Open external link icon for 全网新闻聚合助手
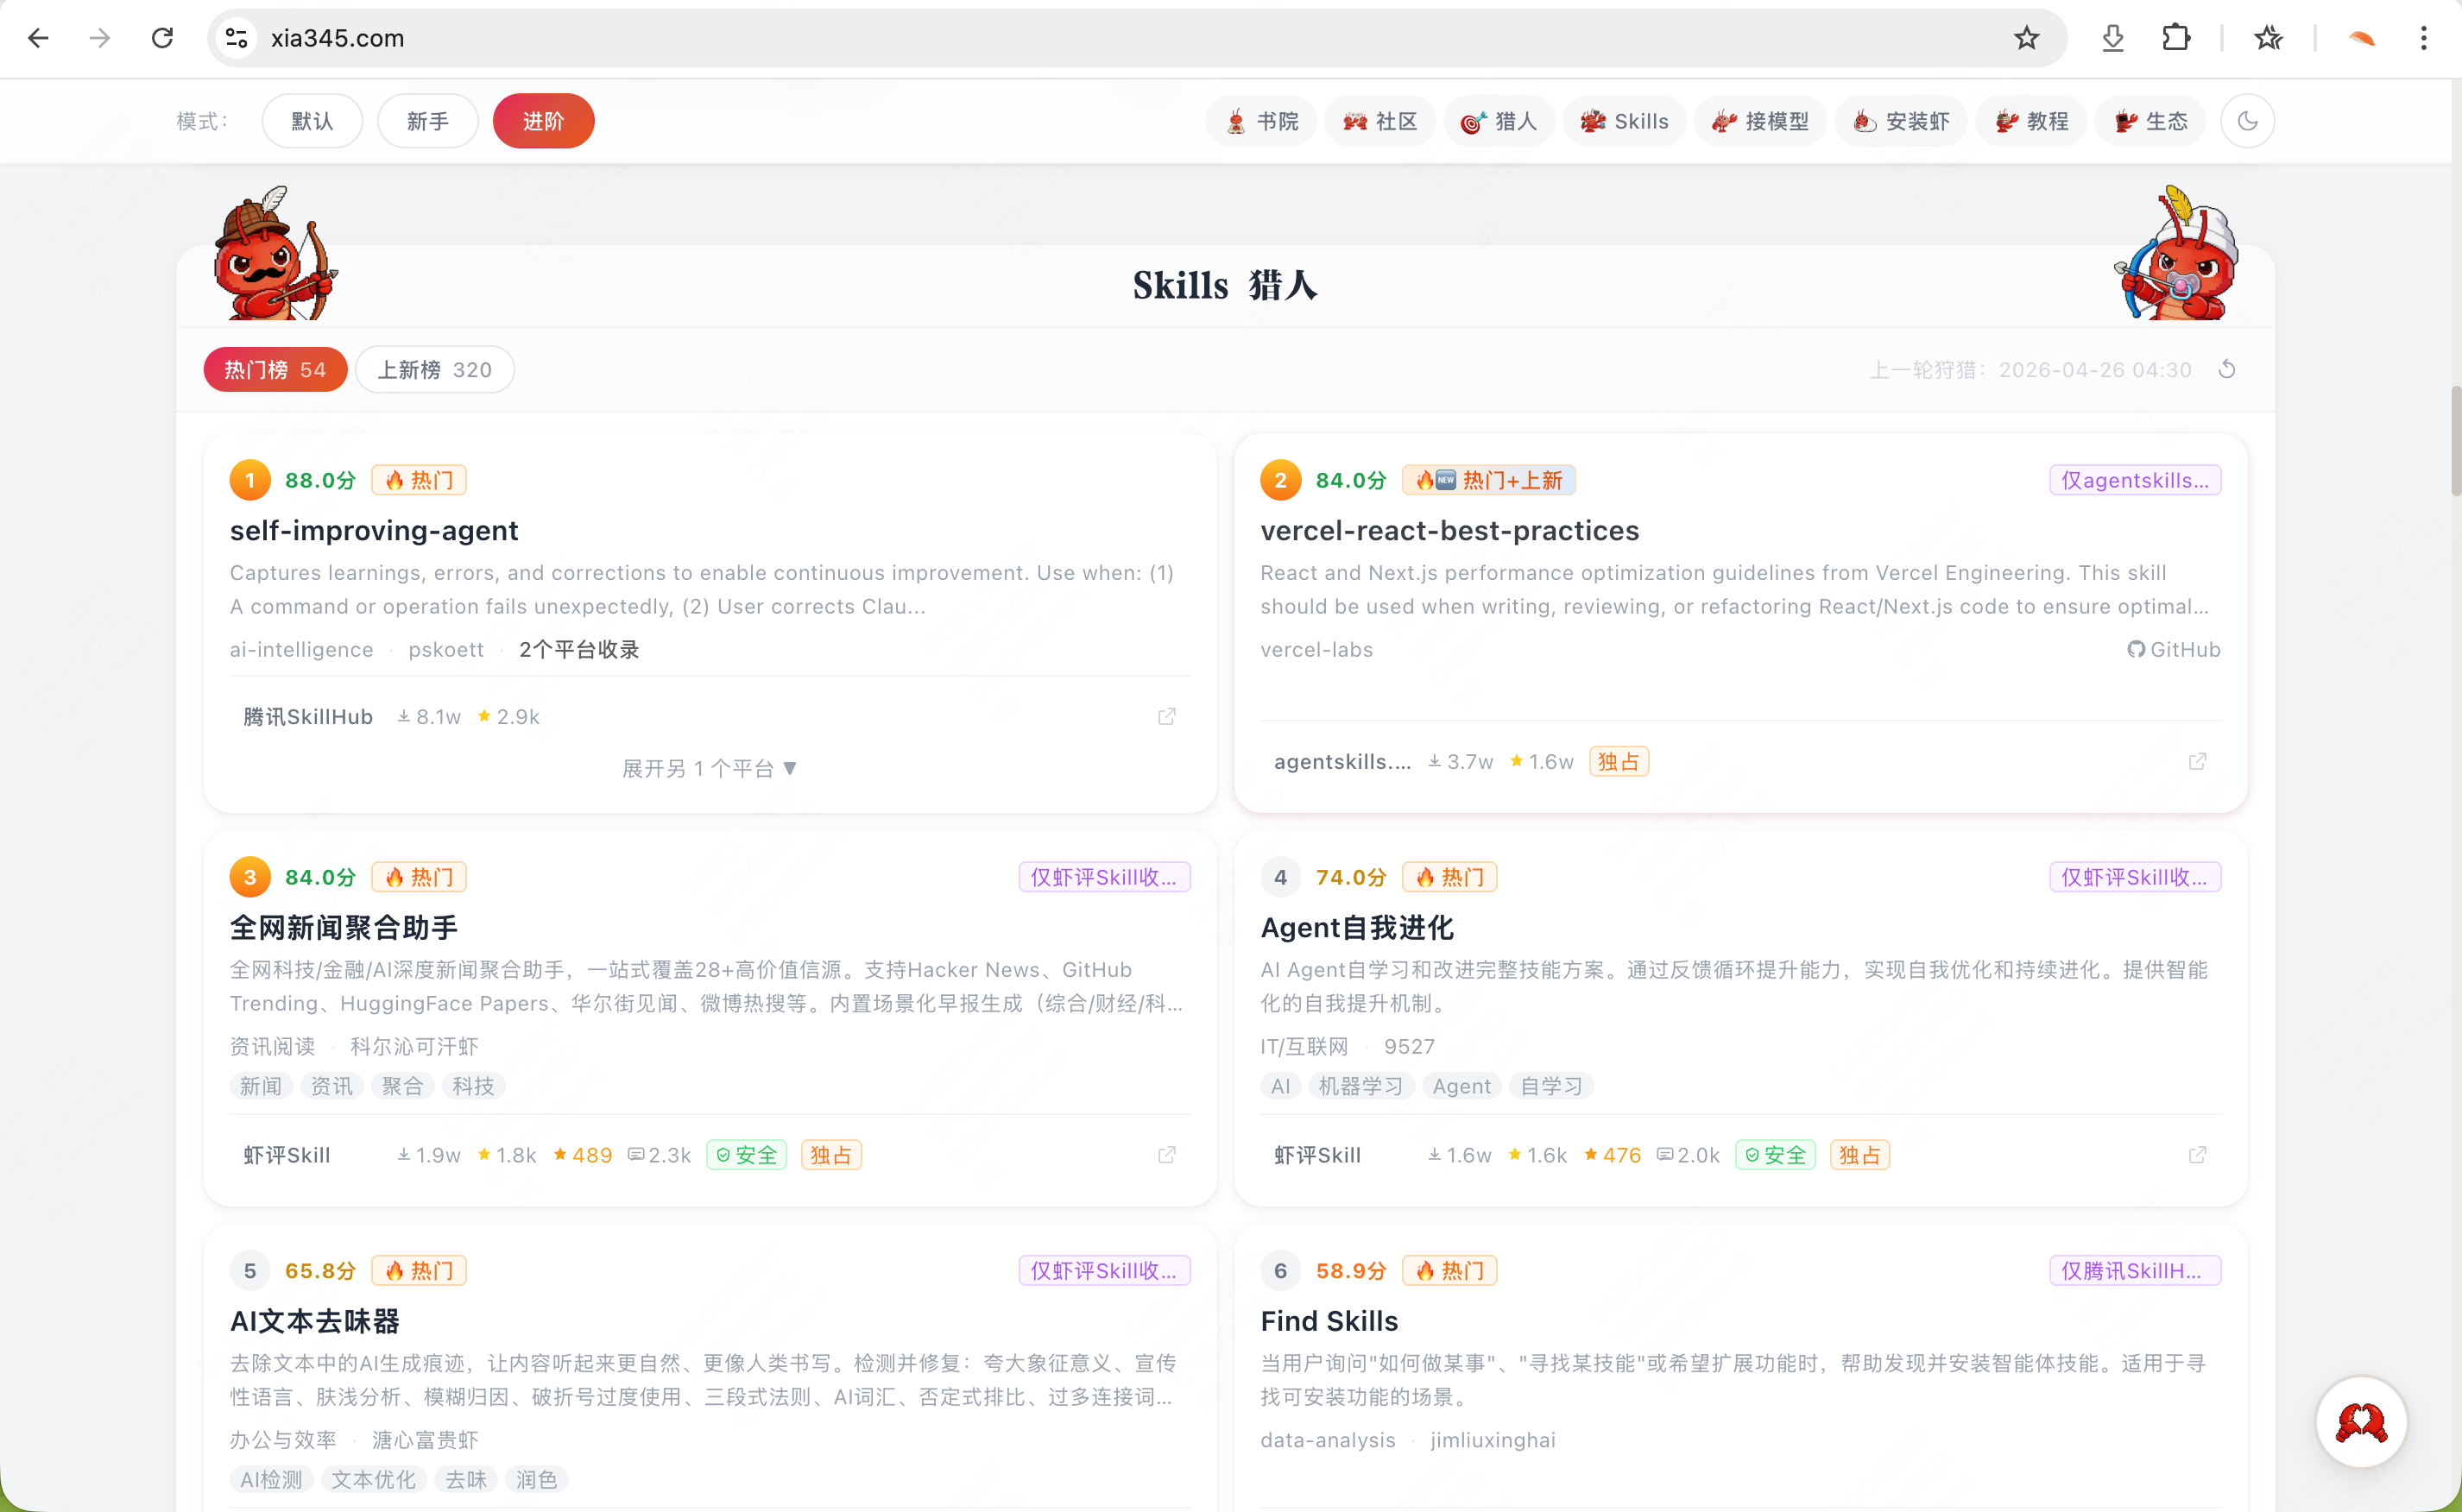Viewport: 2462px width, 1512px height. [1166, 1155]
